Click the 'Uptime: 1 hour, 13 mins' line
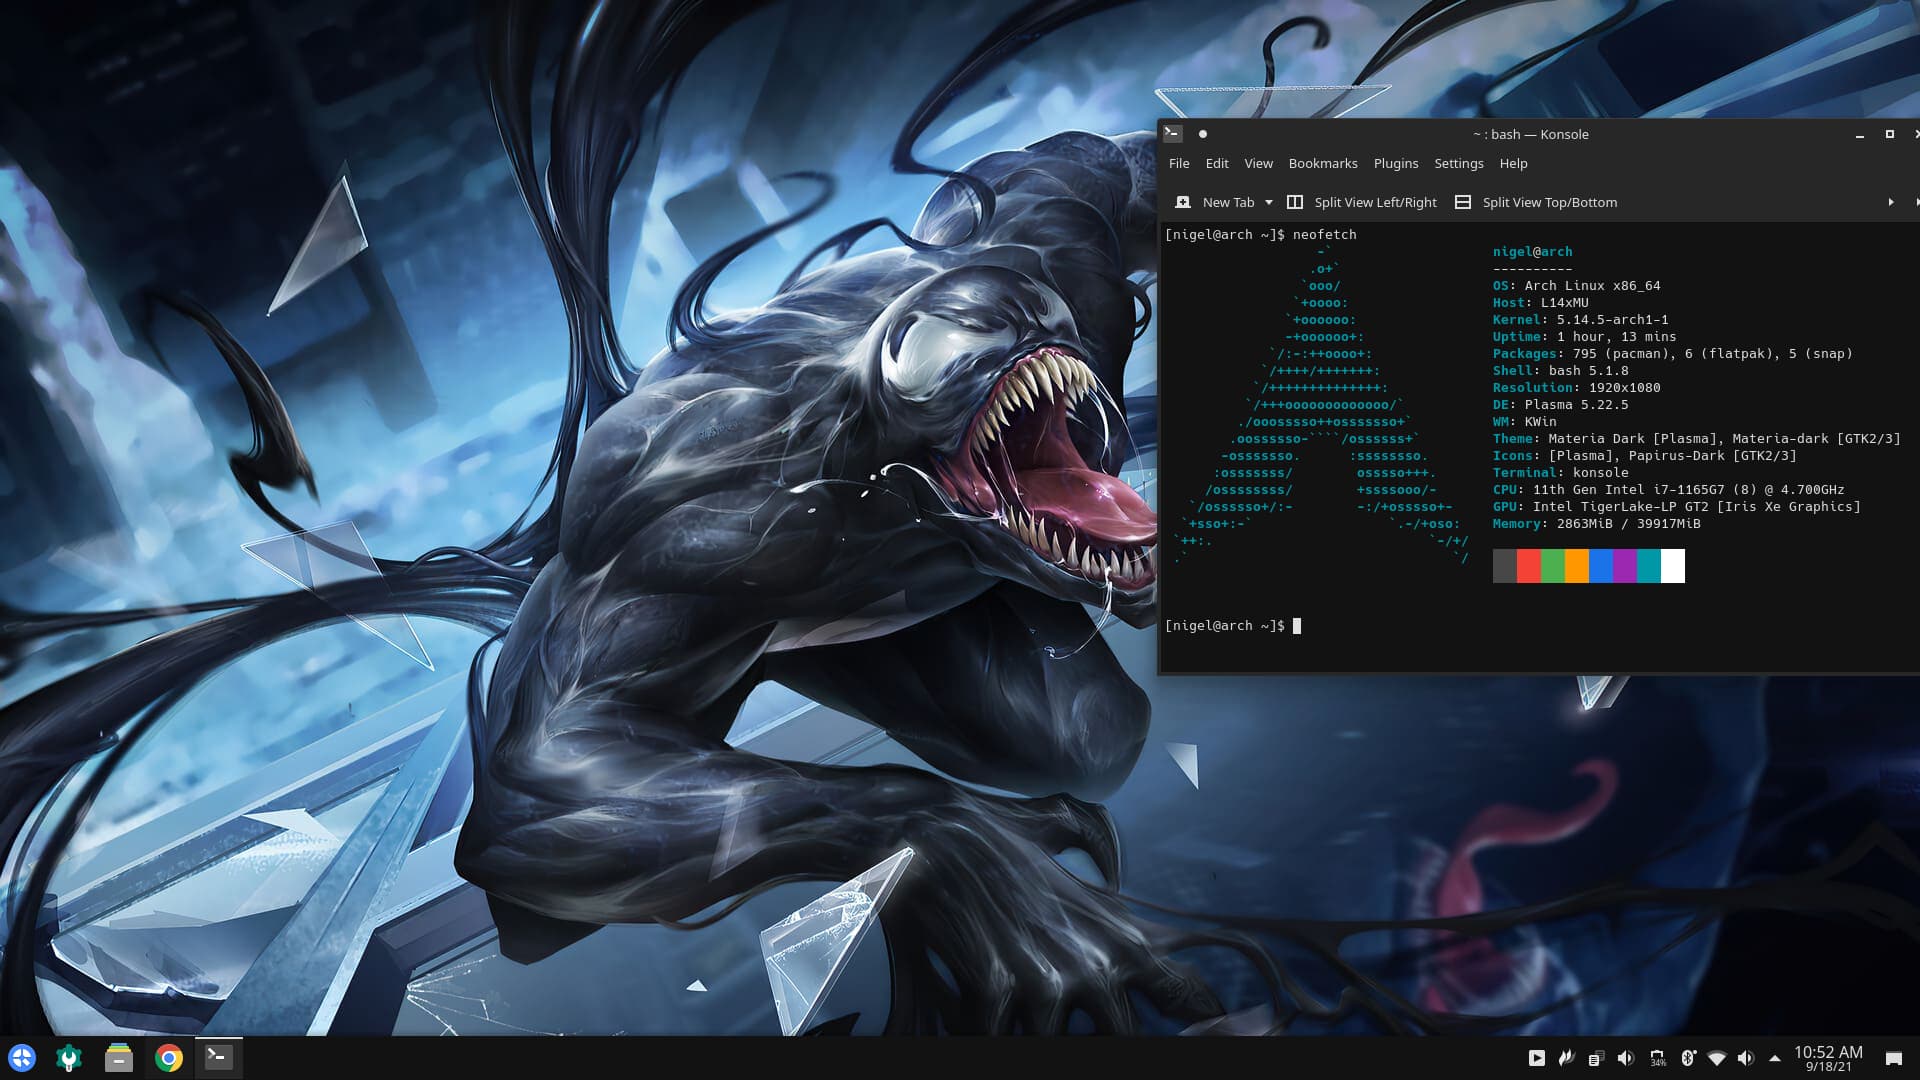This screenshot has height=1080, width=1920. [x=1585, y=337]
